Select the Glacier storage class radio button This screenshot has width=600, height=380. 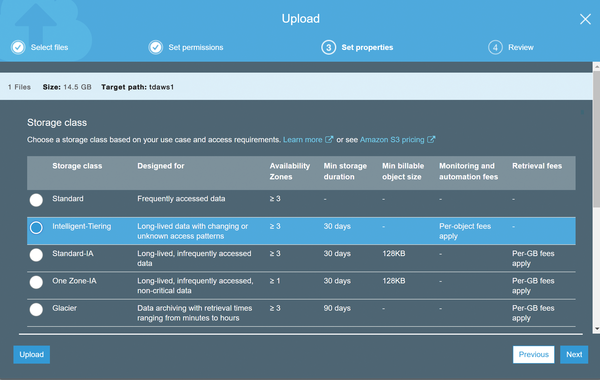pyautogui.click(x=36, y=310)
